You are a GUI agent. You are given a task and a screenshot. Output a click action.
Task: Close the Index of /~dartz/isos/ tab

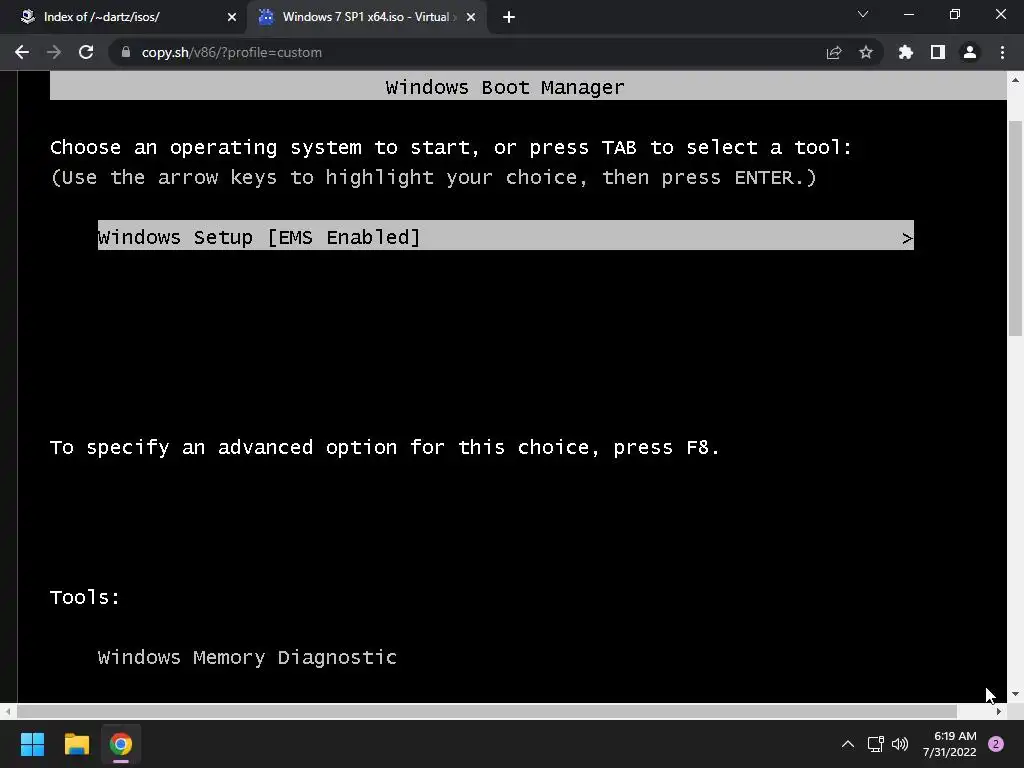[x=232, y=17]
